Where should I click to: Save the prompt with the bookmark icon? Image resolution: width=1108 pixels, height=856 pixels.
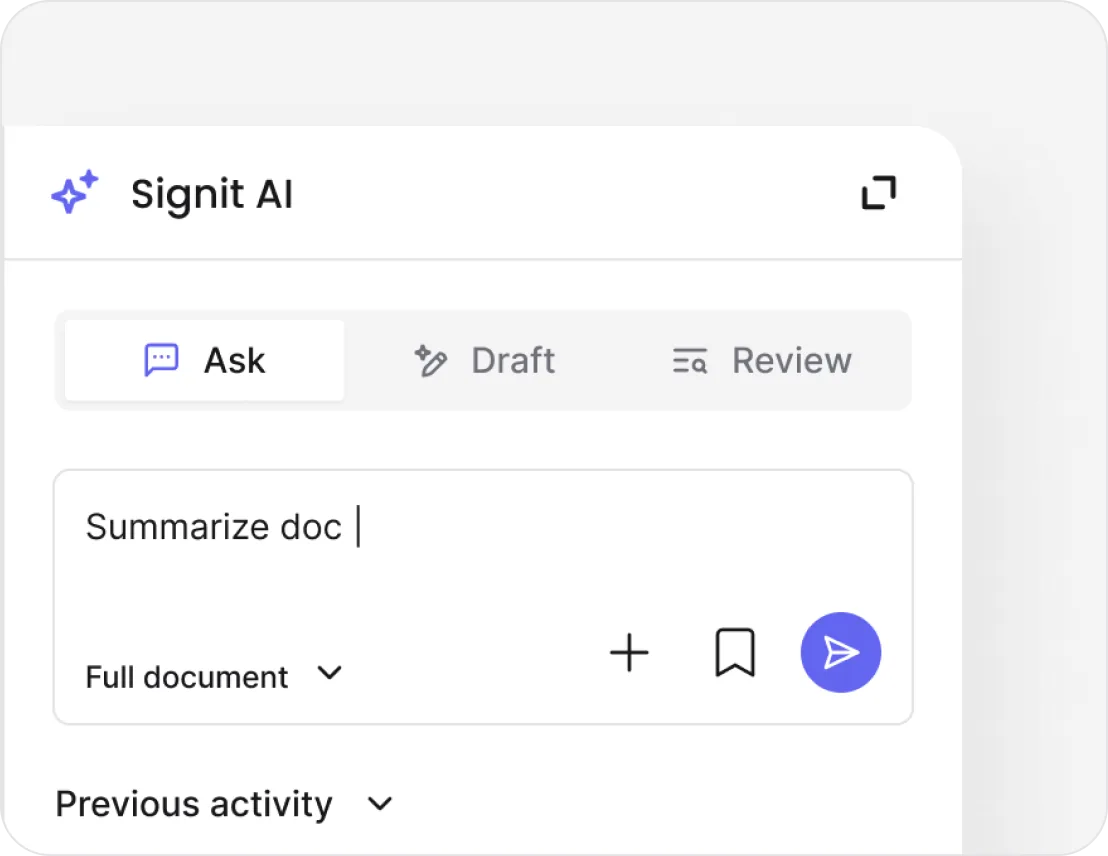click(735, 653)
